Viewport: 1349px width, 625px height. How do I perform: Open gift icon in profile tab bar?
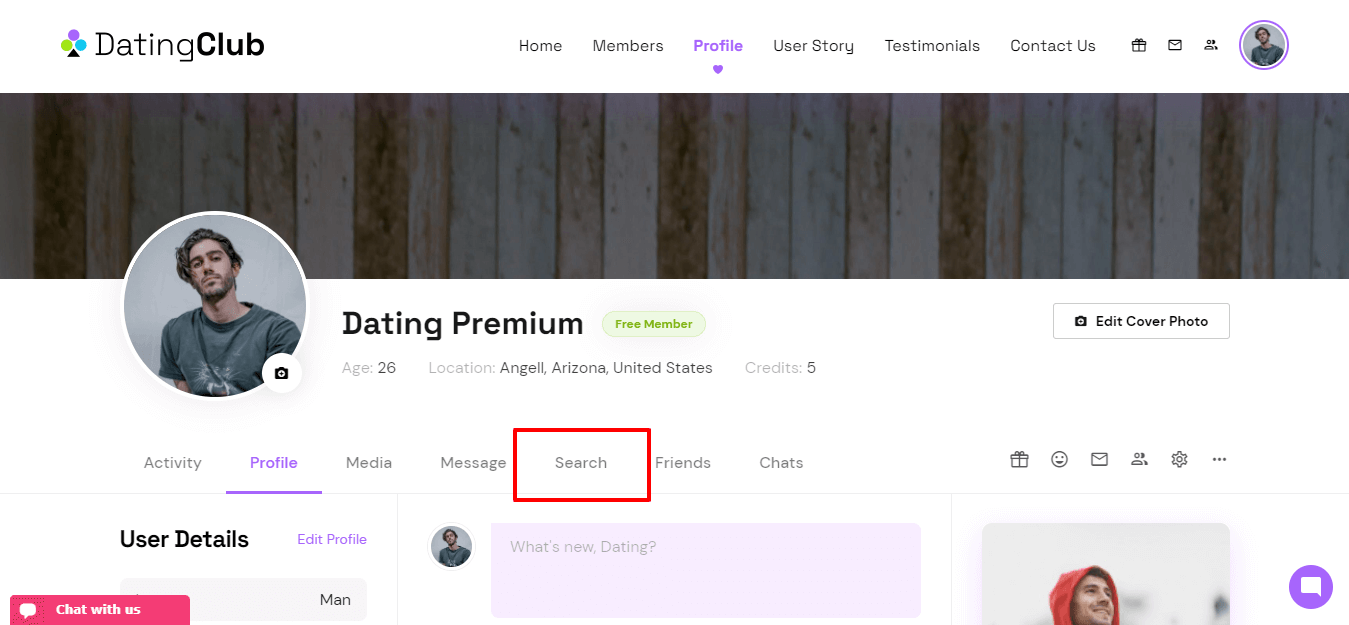coord(1019,459)
